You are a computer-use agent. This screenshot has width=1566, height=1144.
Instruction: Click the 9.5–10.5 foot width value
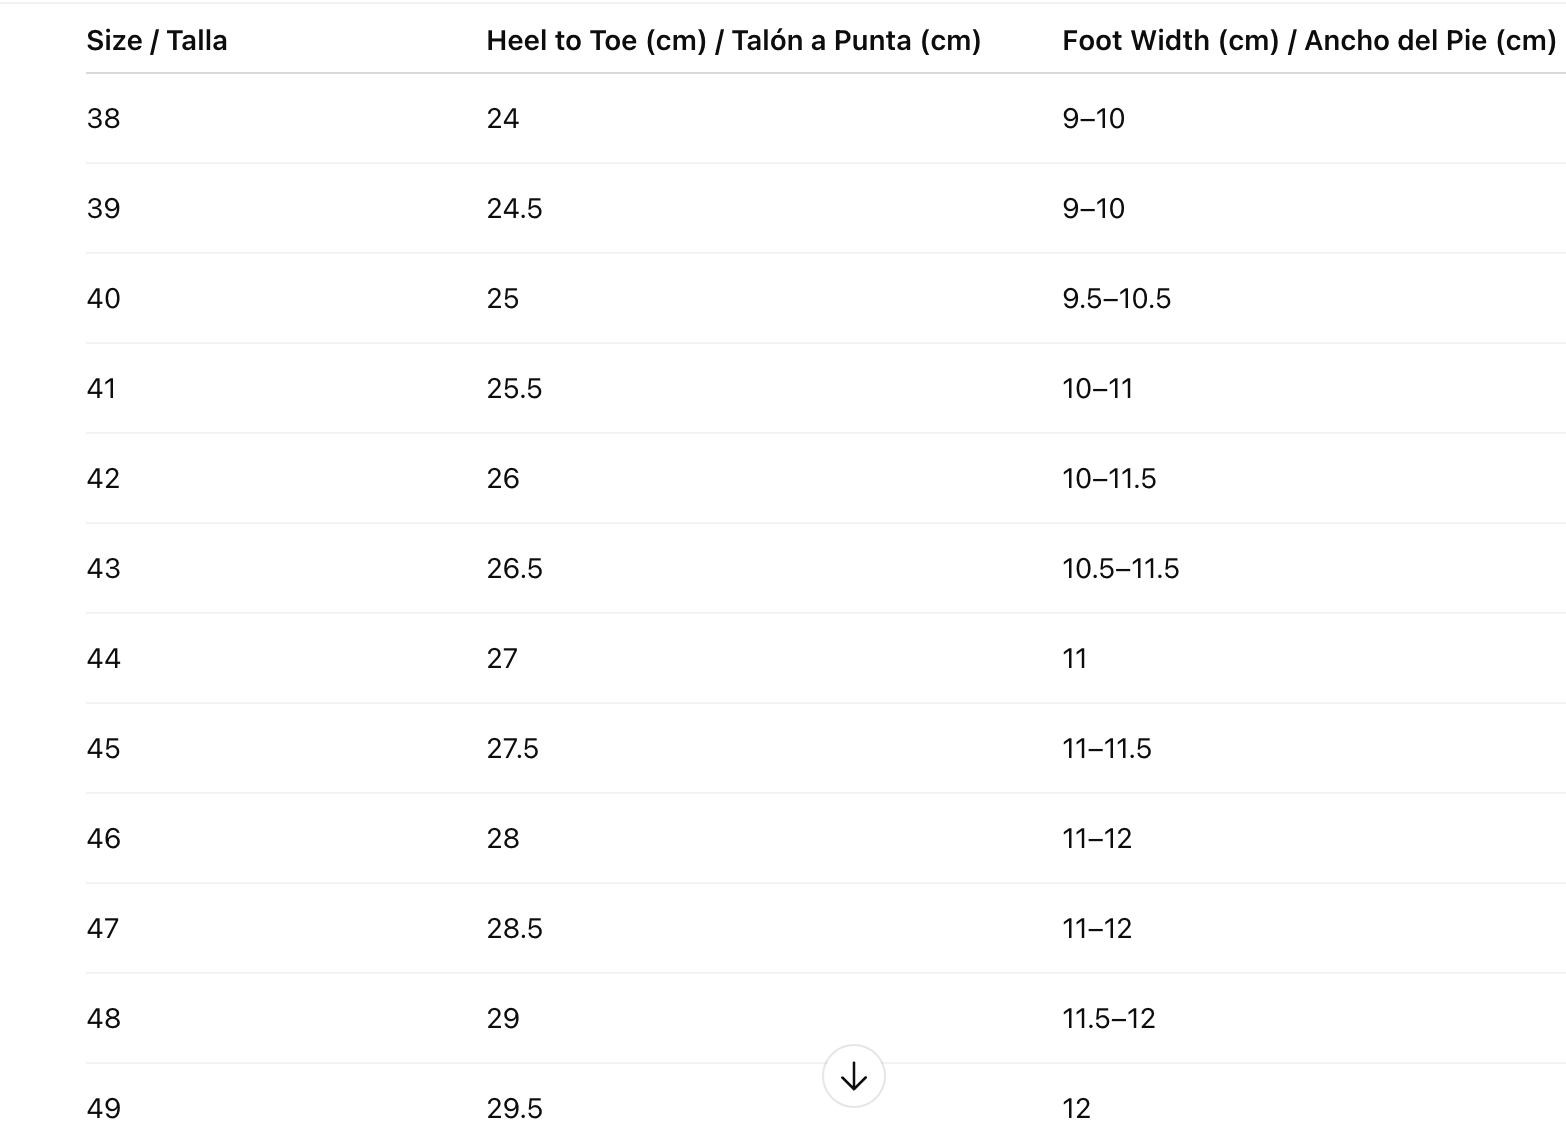pos(1116,299)
